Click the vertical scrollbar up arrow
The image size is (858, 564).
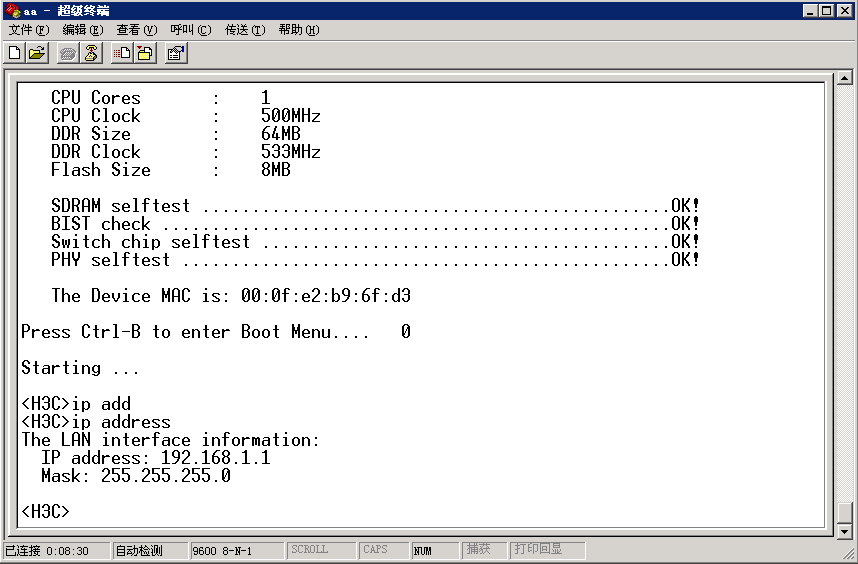coord(845,78)
